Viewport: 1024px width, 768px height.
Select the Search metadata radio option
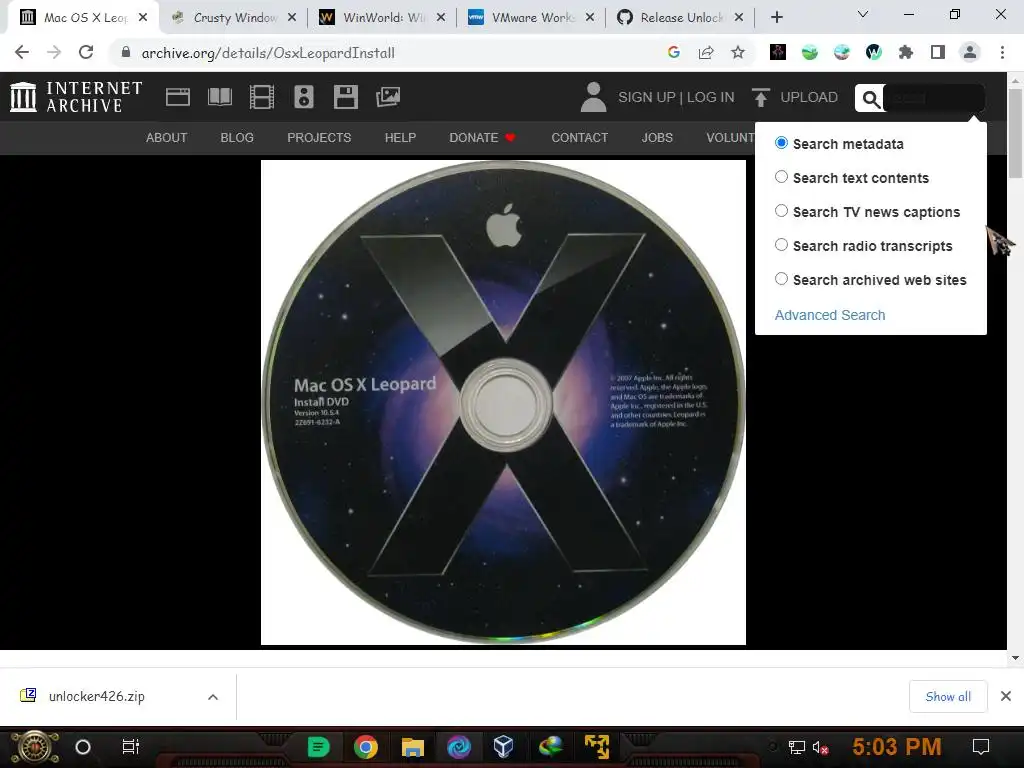point(781,143)
